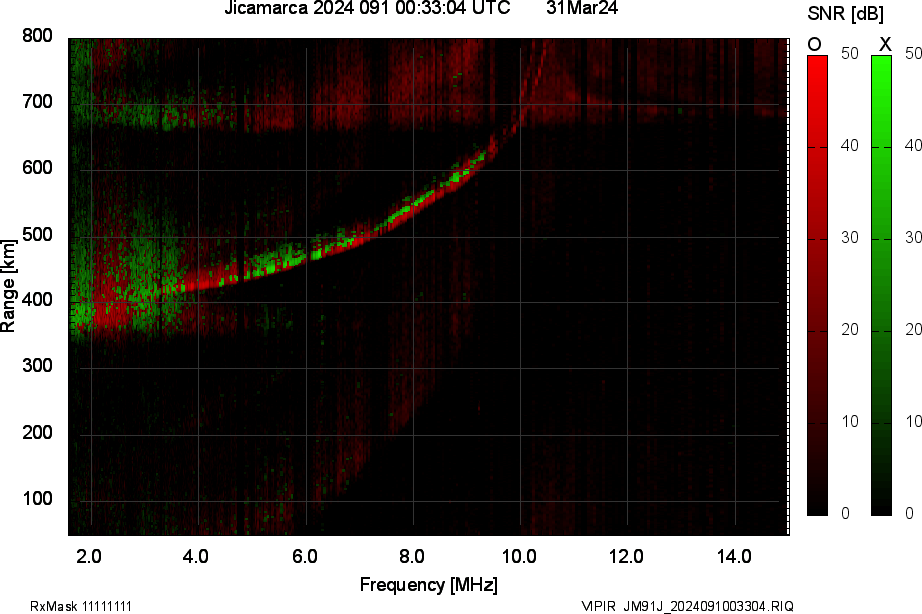Select the RxMask 11111111 indicator

(80, 605)
